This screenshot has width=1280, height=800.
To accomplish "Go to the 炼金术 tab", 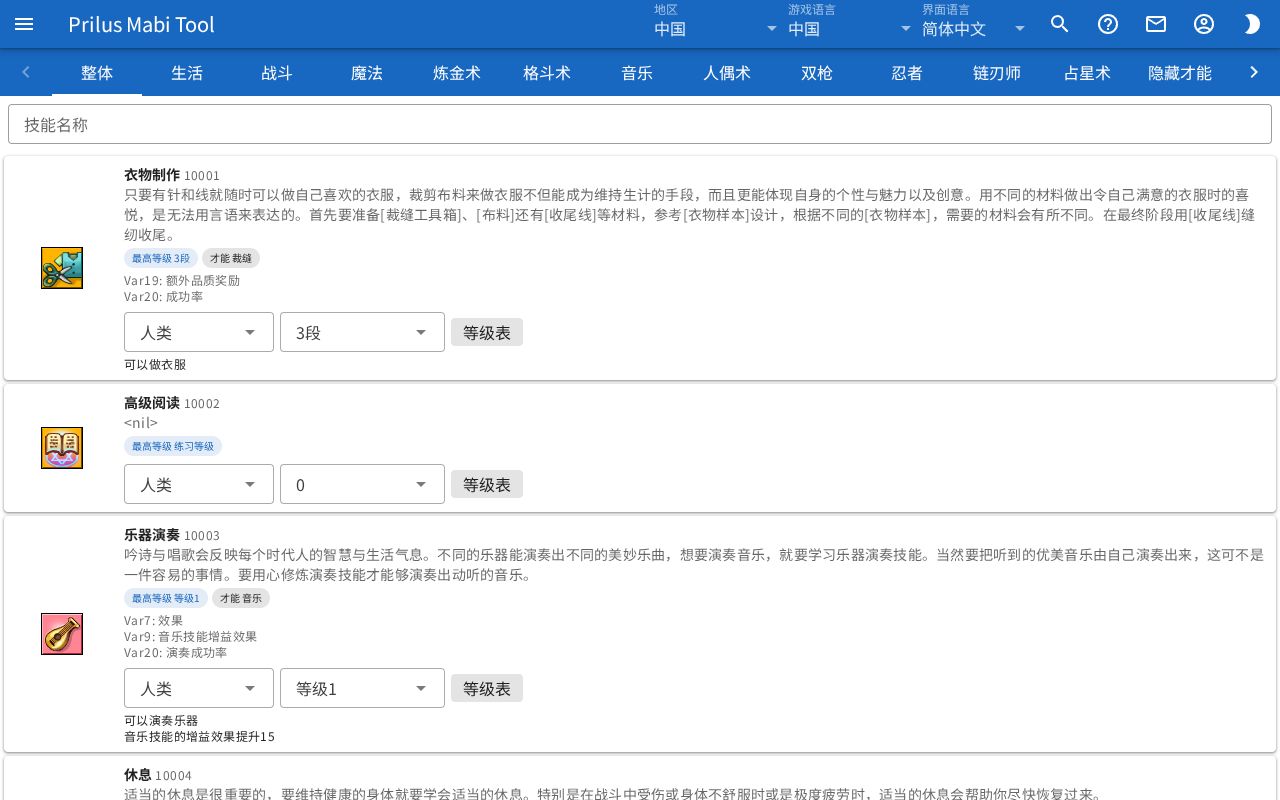I will [x=457, y=72].
